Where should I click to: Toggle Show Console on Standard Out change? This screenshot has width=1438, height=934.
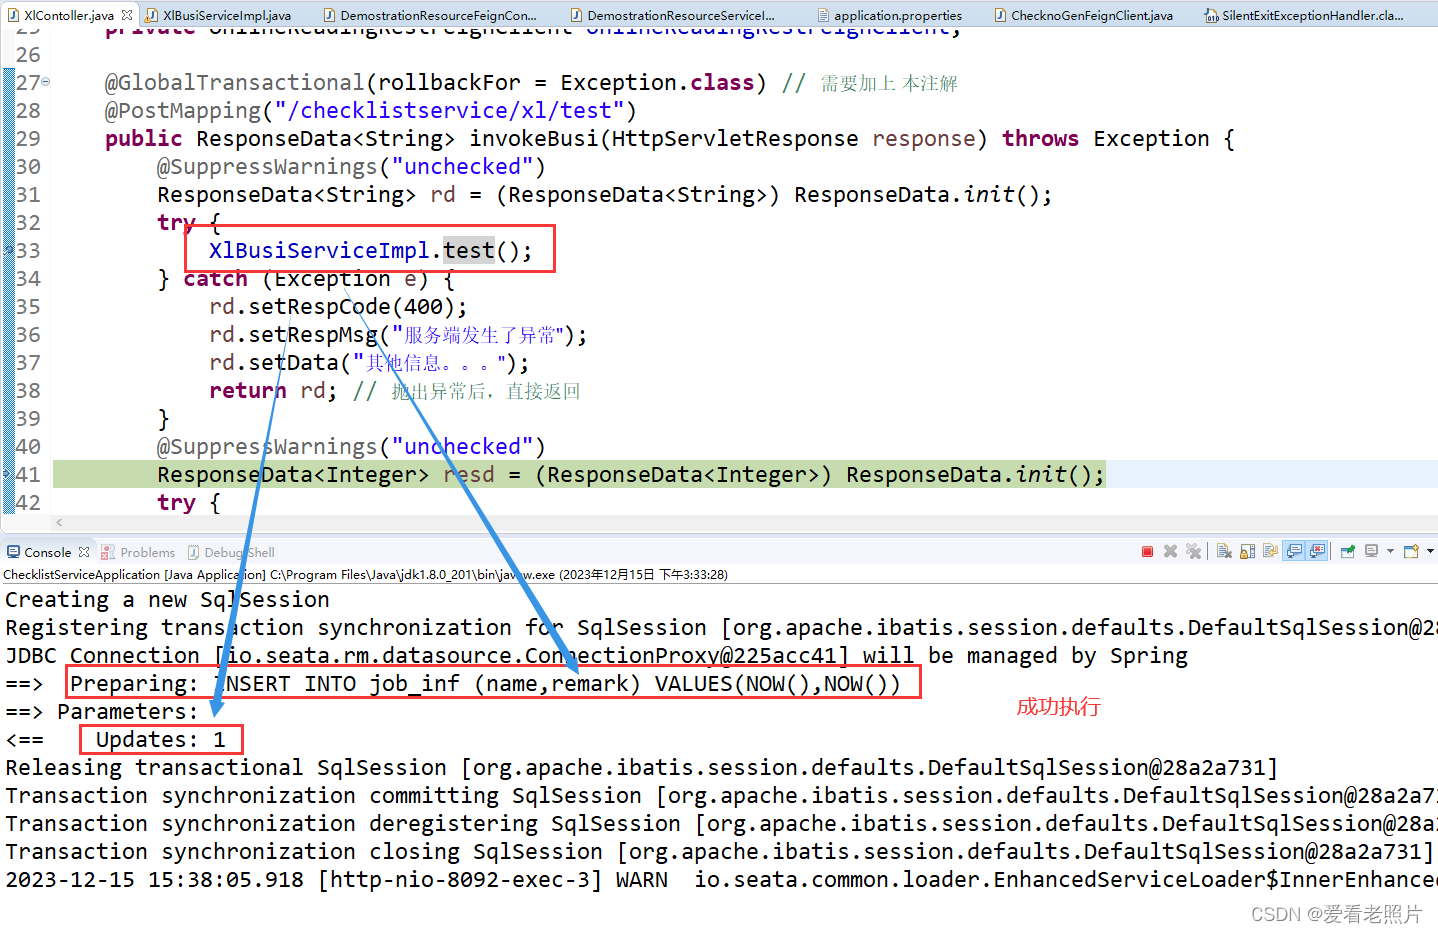pos(1294,551)
